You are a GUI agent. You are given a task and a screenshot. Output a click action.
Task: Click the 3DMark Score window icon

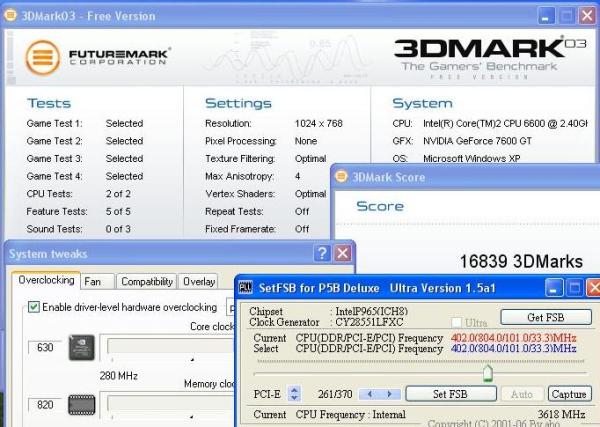[x=341, y=177]
